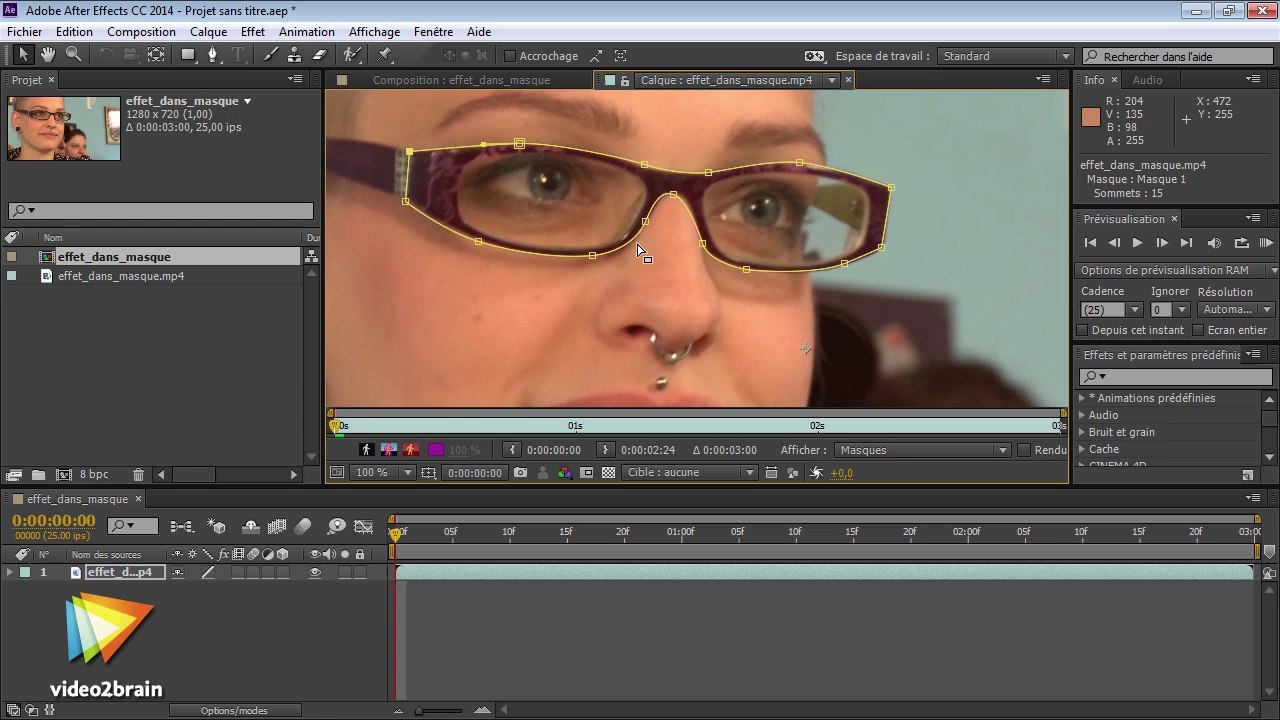
Task: Set in point button at 0:00:00:00
Action: [x=511, y=450]
